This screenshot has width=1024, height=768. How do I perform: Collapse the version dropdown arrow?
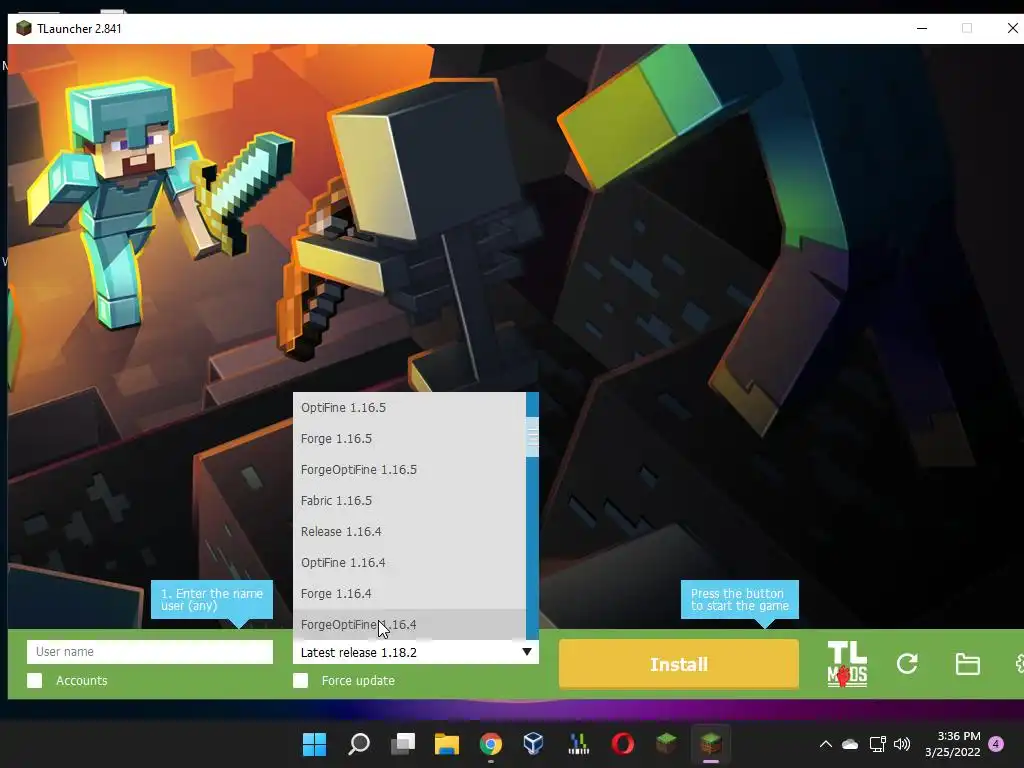tap(526, 652)
